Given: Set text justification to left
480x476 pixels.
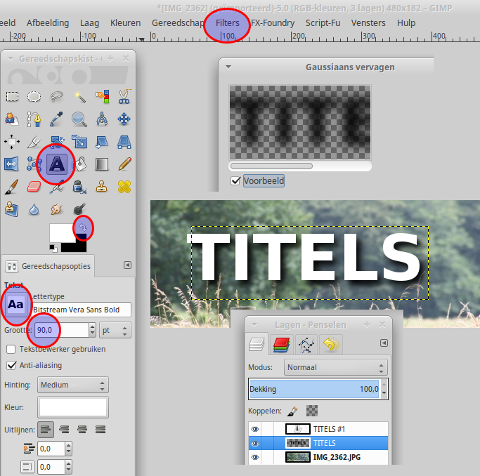Looking at the screenshot, I should [45, 429].
